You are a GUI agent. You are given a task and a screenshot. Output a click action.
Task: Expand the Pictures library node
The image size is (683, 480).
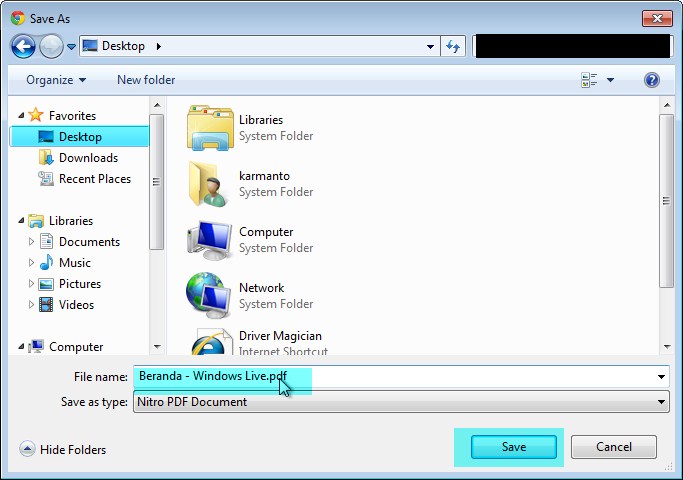point(31,283)
